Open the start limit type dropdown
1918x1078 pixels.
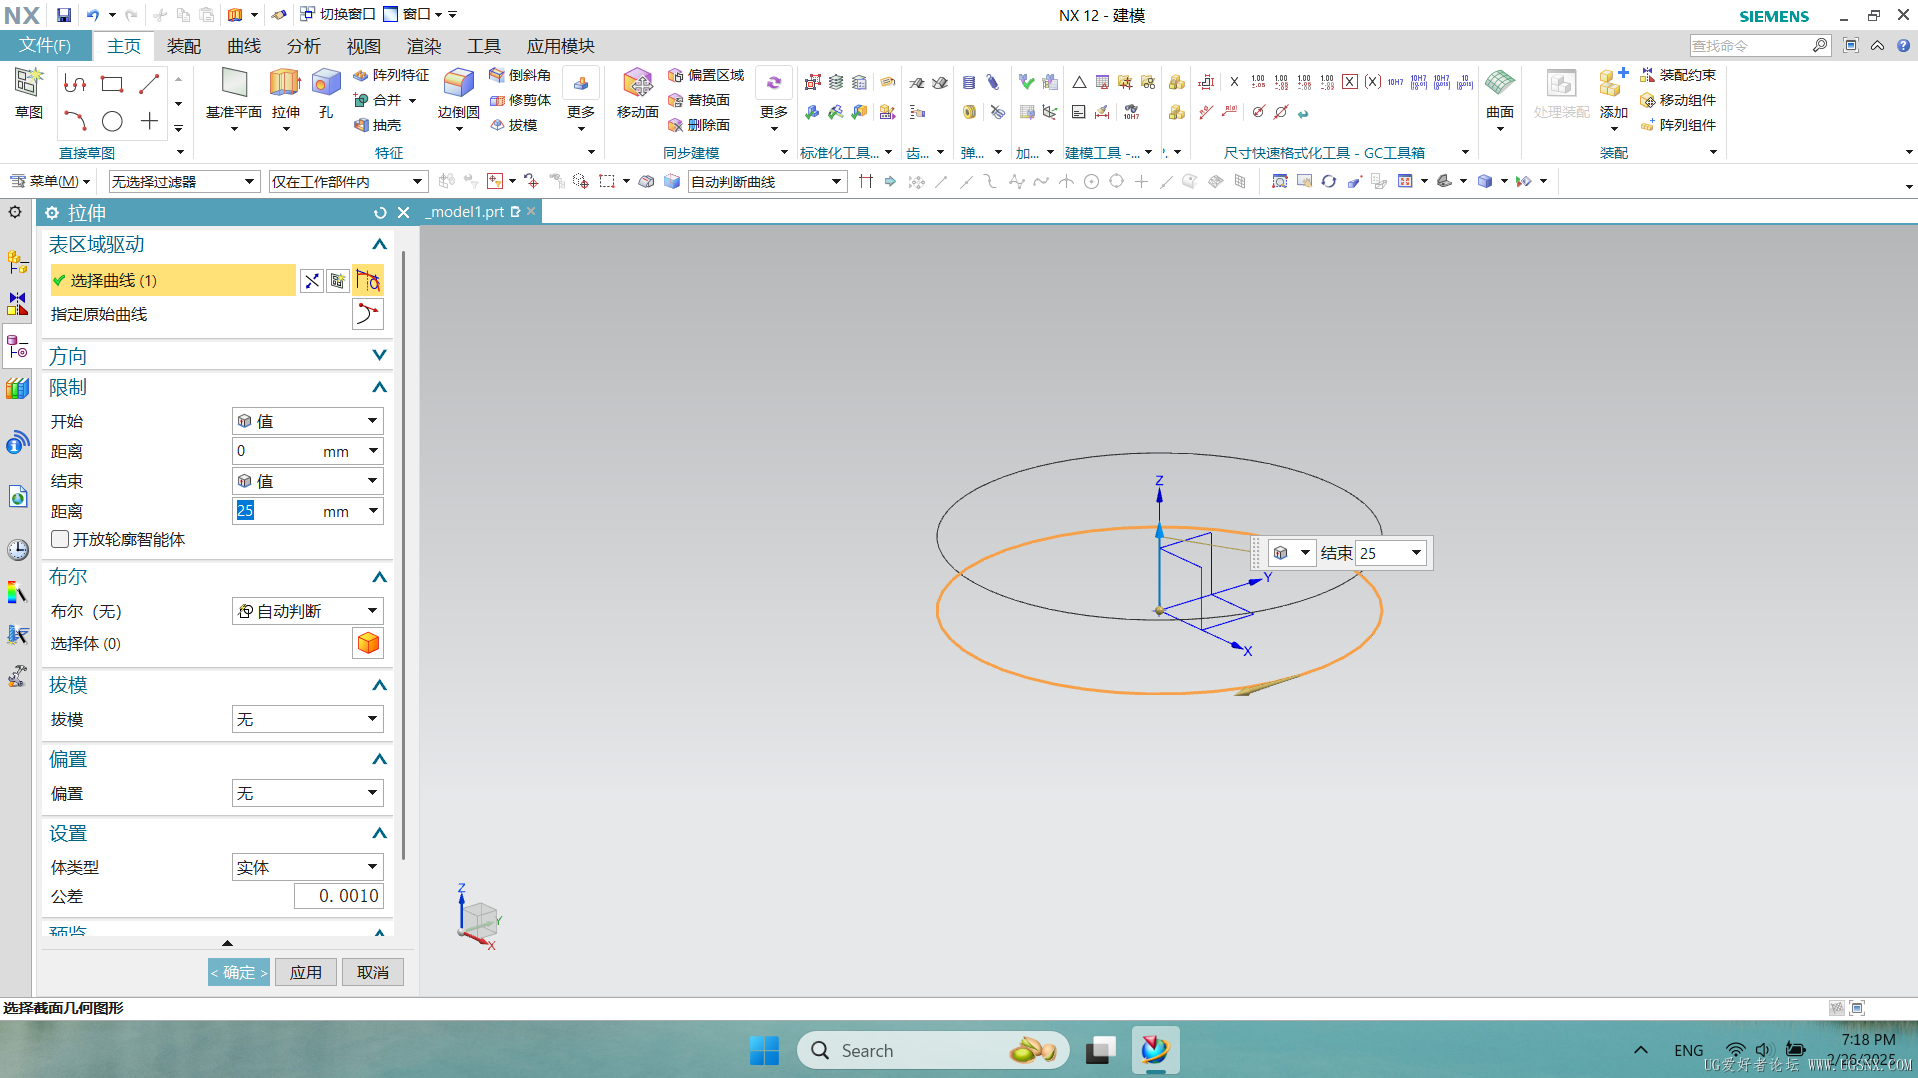click(x=308, y=421)
